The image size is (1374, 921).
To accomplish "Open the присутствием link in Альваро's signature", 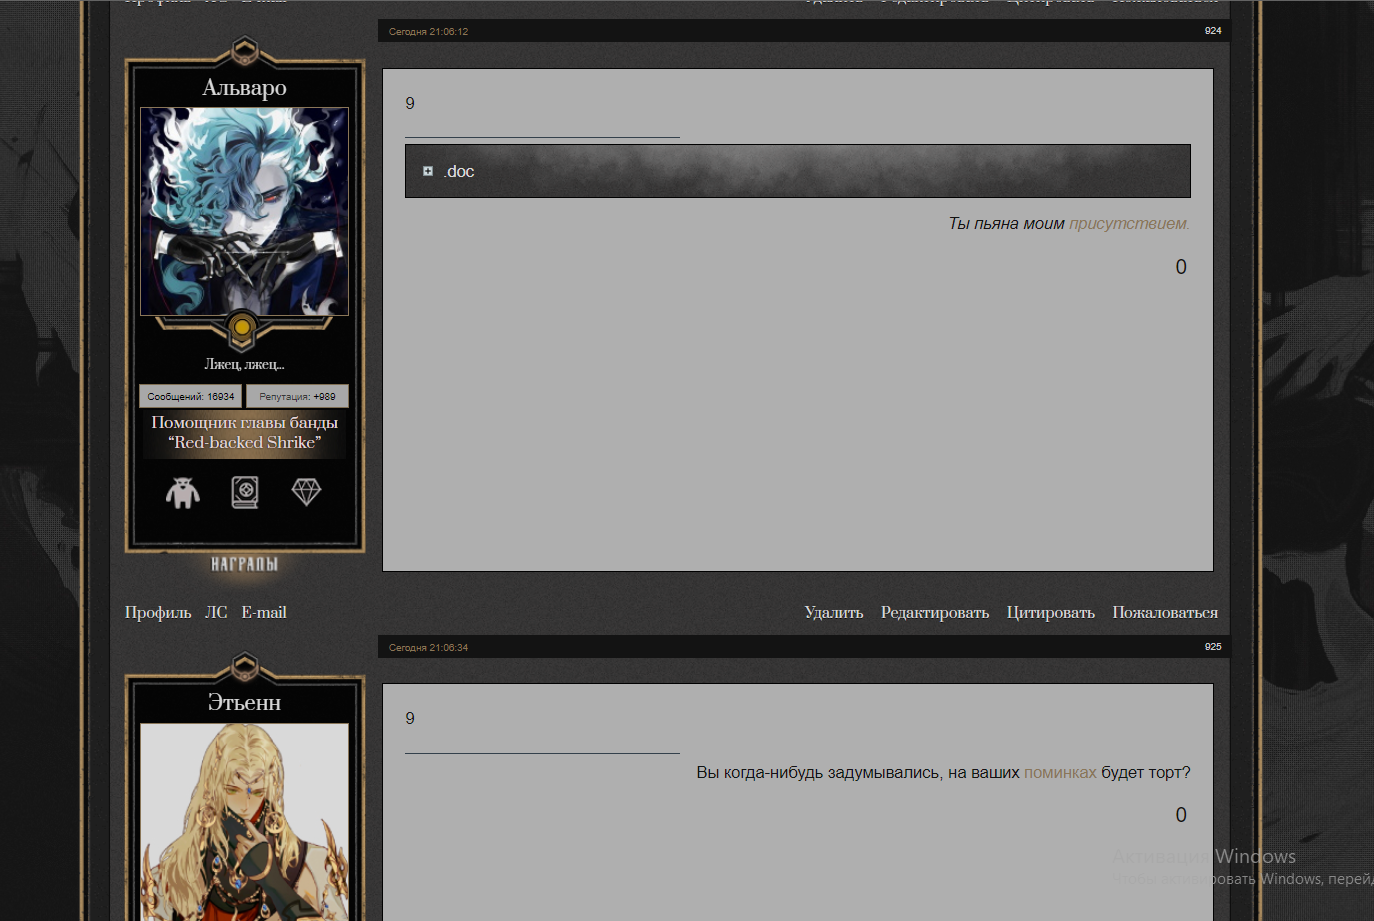I will coord(1128,223).
